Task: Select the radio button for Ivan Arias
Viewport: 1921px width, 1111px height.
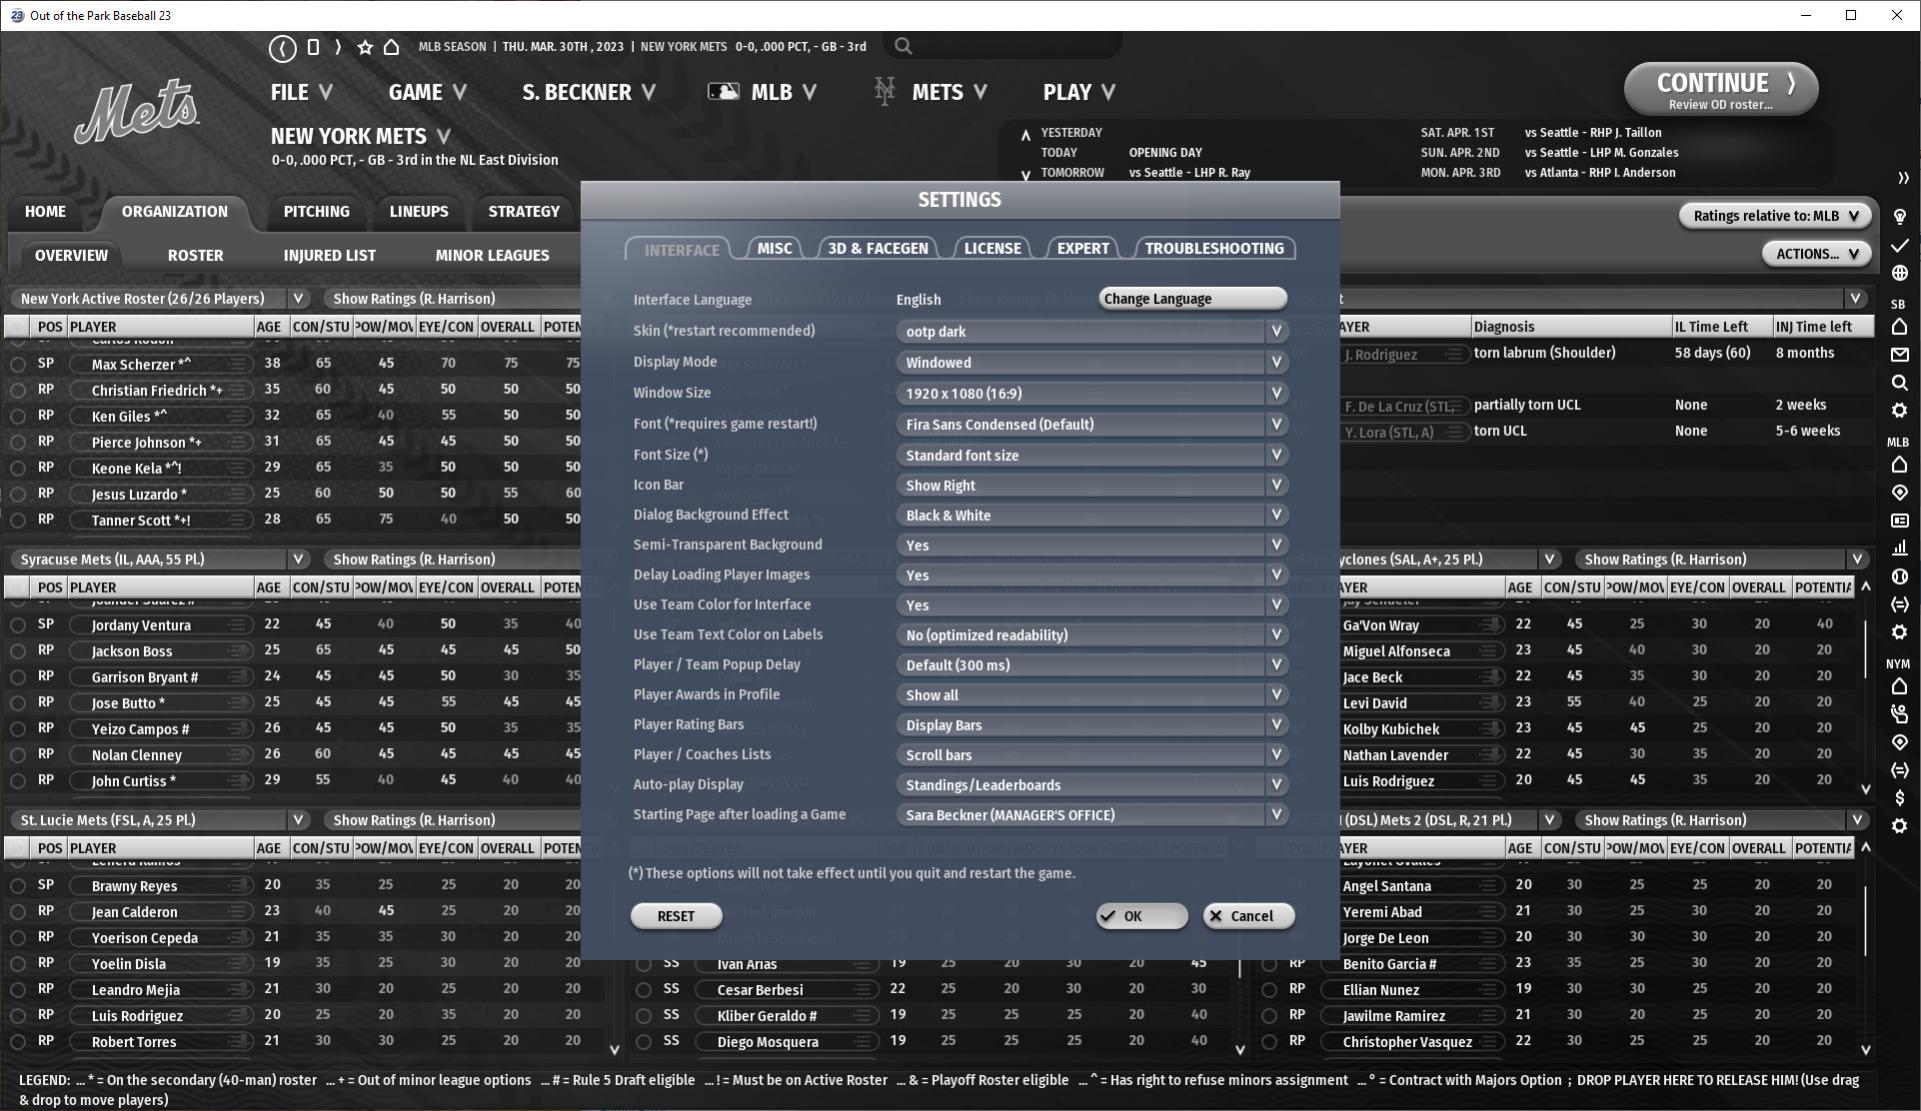Action: click(644, 964)
